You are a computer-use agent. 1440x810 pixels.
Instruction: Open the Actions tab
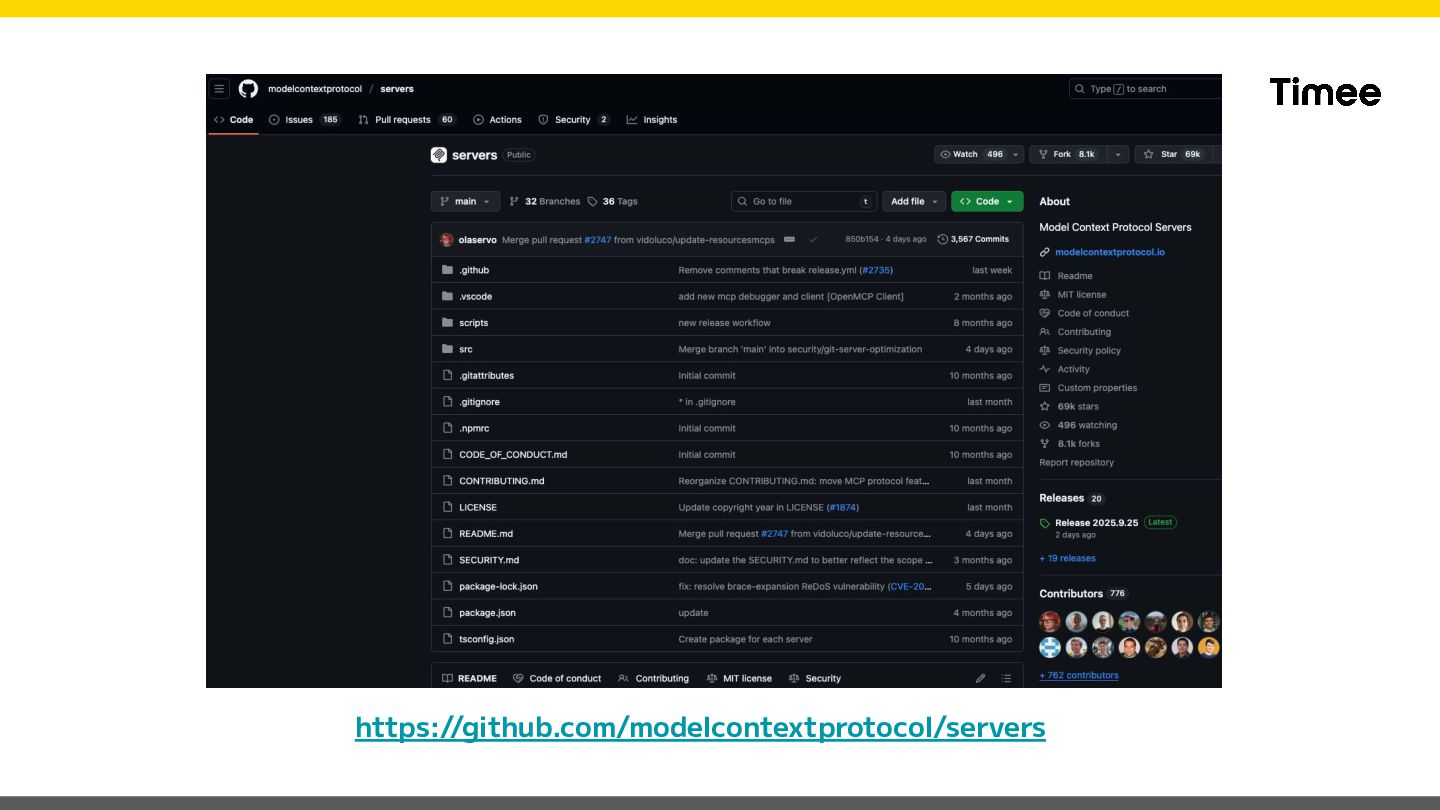[x=498, y=120]
